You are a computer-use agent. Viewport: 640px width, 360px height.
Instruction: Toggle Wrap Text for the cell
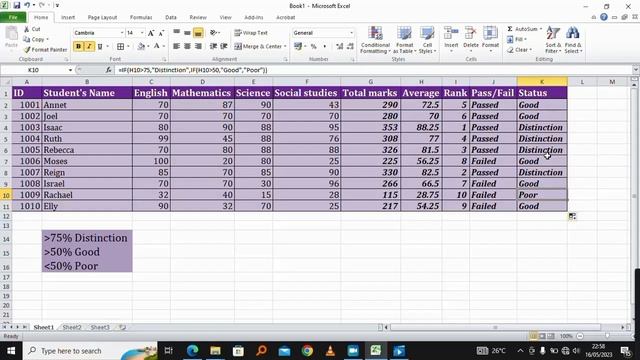click(x=251, y=33)
